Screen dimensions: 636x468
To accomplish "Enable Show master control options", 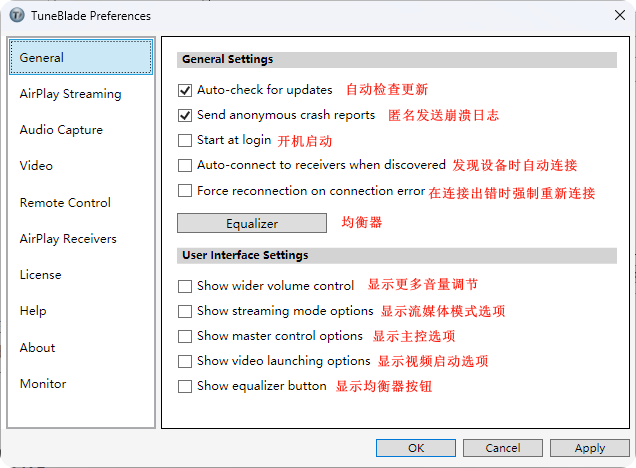I will [x=185, y=336].
